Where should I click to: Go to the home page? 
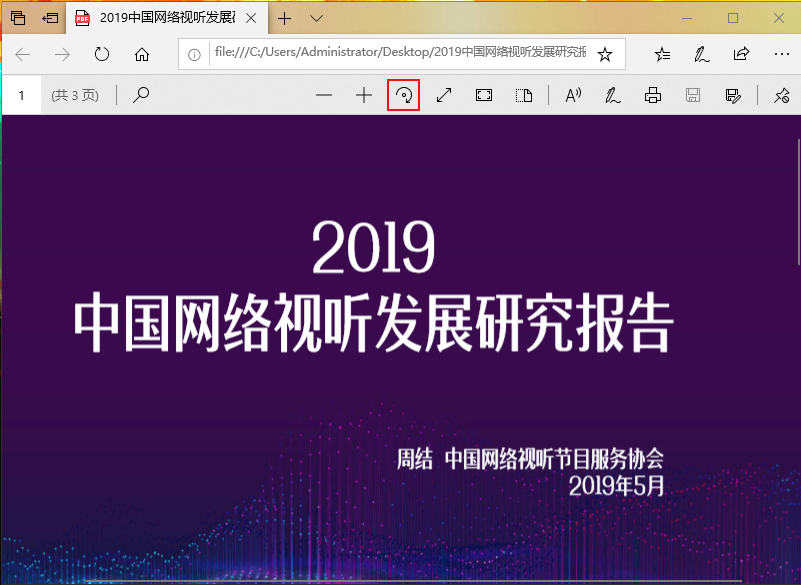[142, 54]
